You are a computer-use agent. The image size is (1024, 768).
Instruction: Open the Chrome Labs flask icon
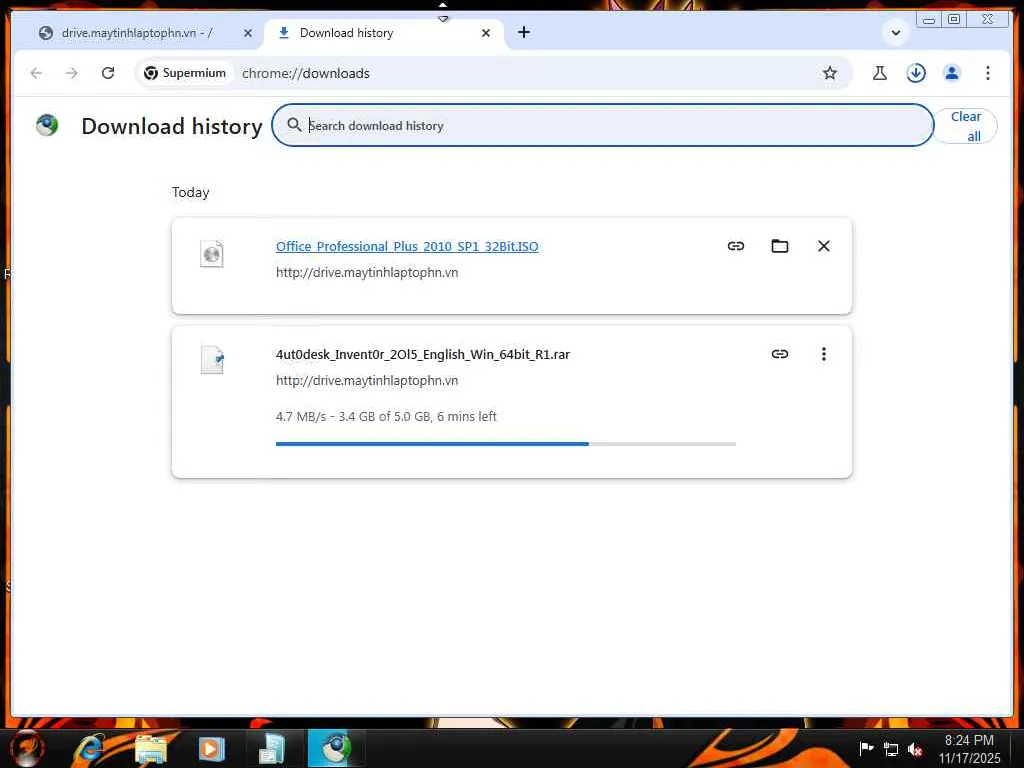click(880, 73)
